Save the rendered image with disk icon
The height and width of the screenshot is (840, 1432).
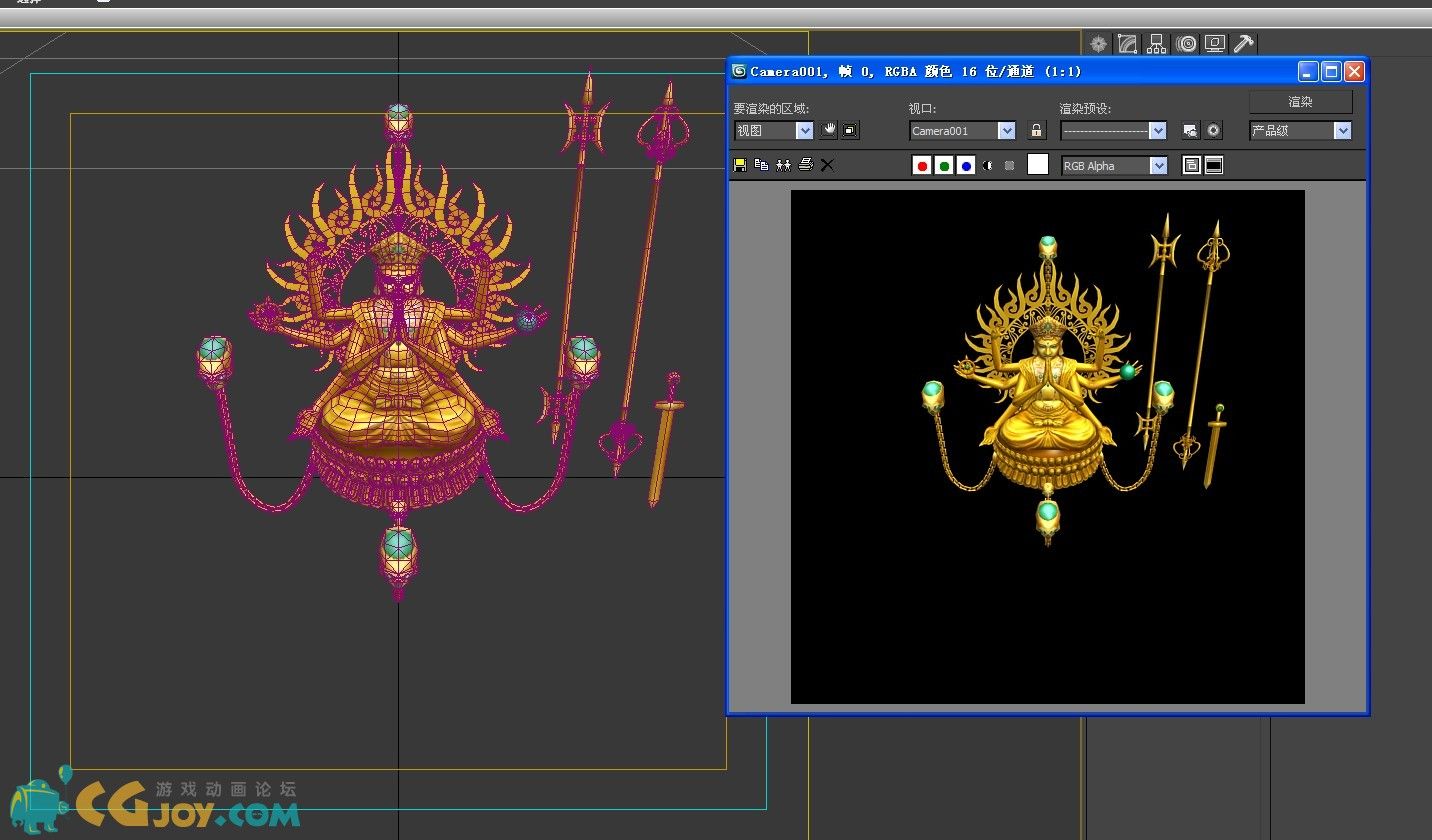point(740,165)
